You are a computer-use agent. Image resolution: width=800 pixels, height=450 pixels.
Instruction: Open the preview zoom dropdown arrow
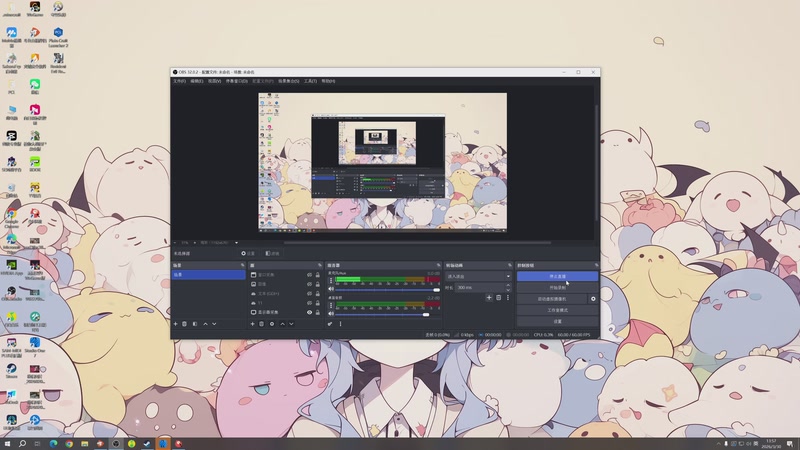236,243
